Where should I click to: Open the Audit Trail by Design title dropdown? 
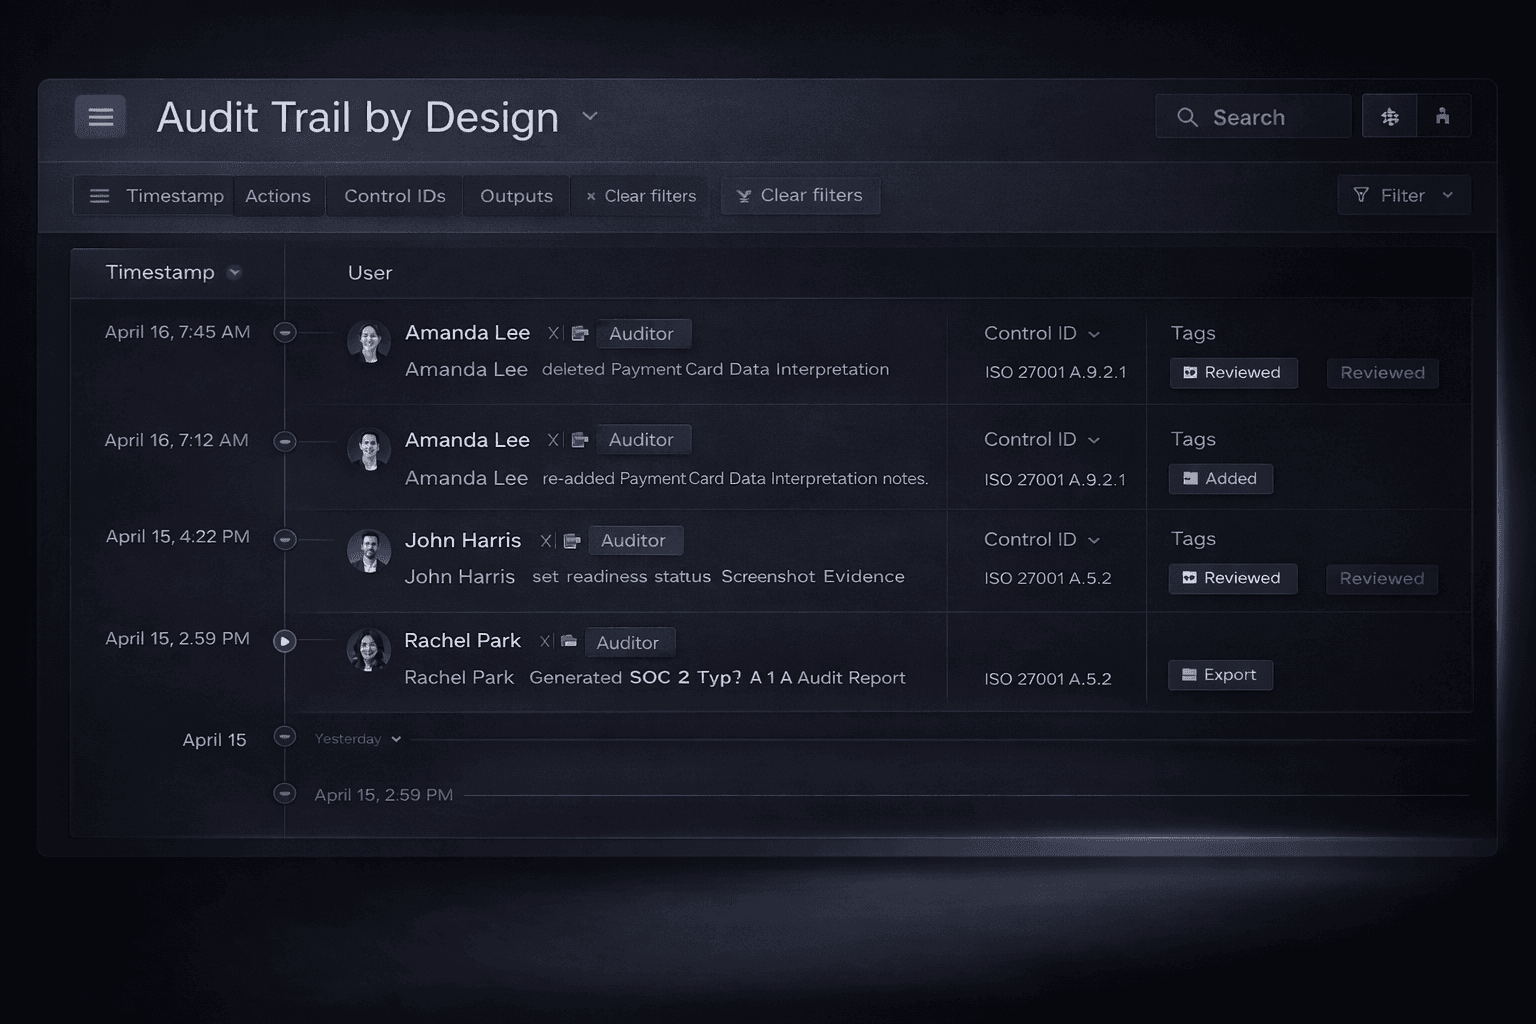click(590, 116)
